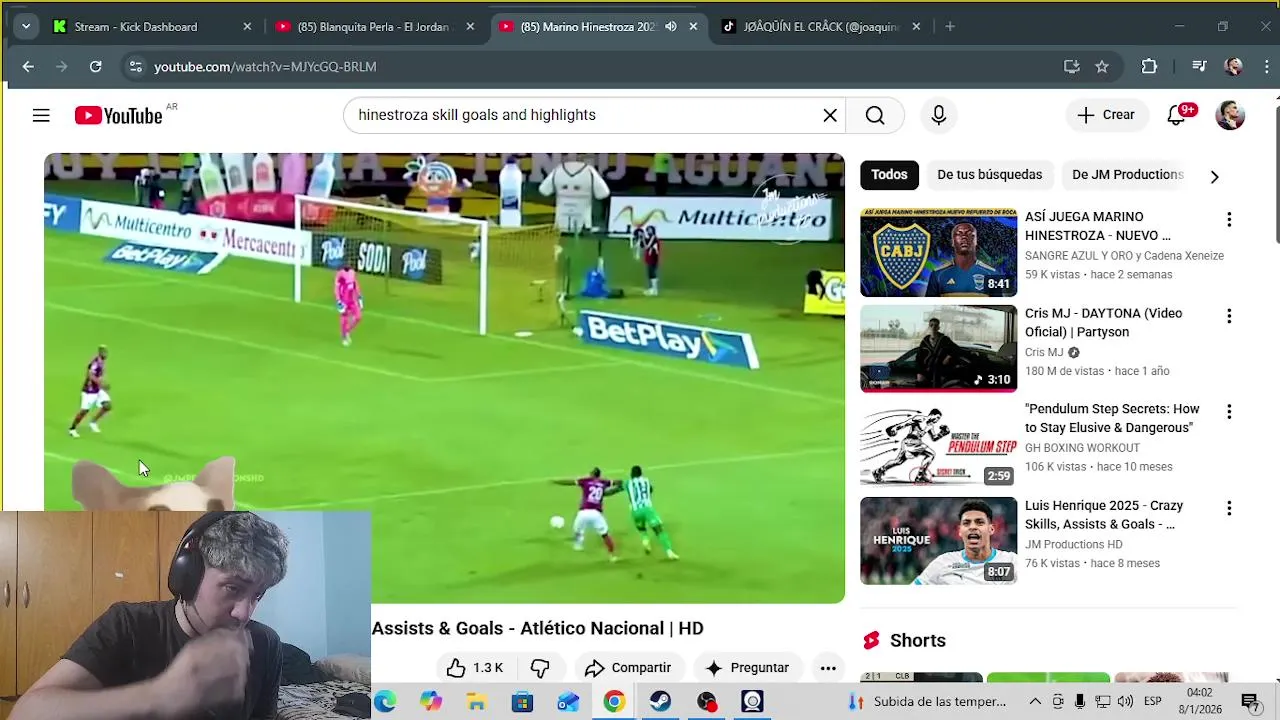Show more filter chips with right arrow

[x=1214, y=176]
